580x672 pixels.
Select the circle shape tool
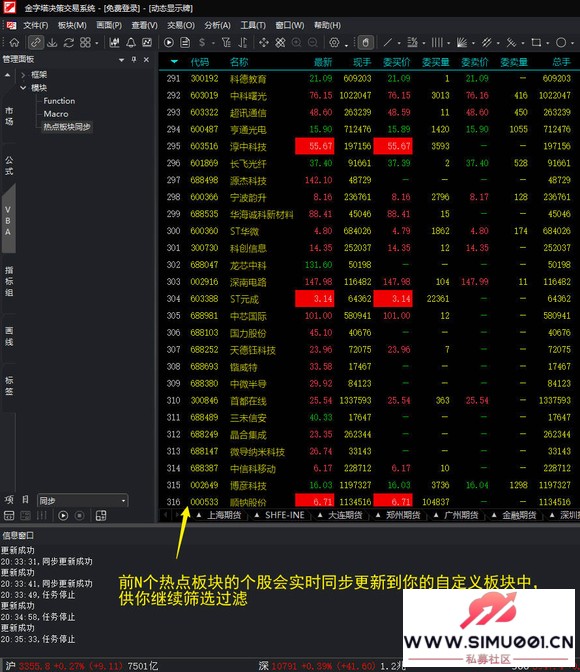point(561,42)
